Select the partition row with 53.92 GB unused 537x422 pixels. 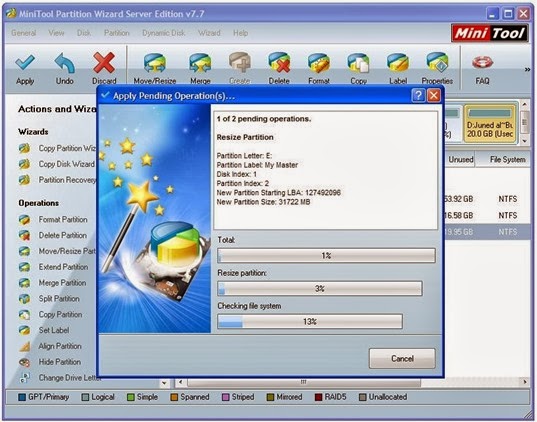[x=487, y=199]
